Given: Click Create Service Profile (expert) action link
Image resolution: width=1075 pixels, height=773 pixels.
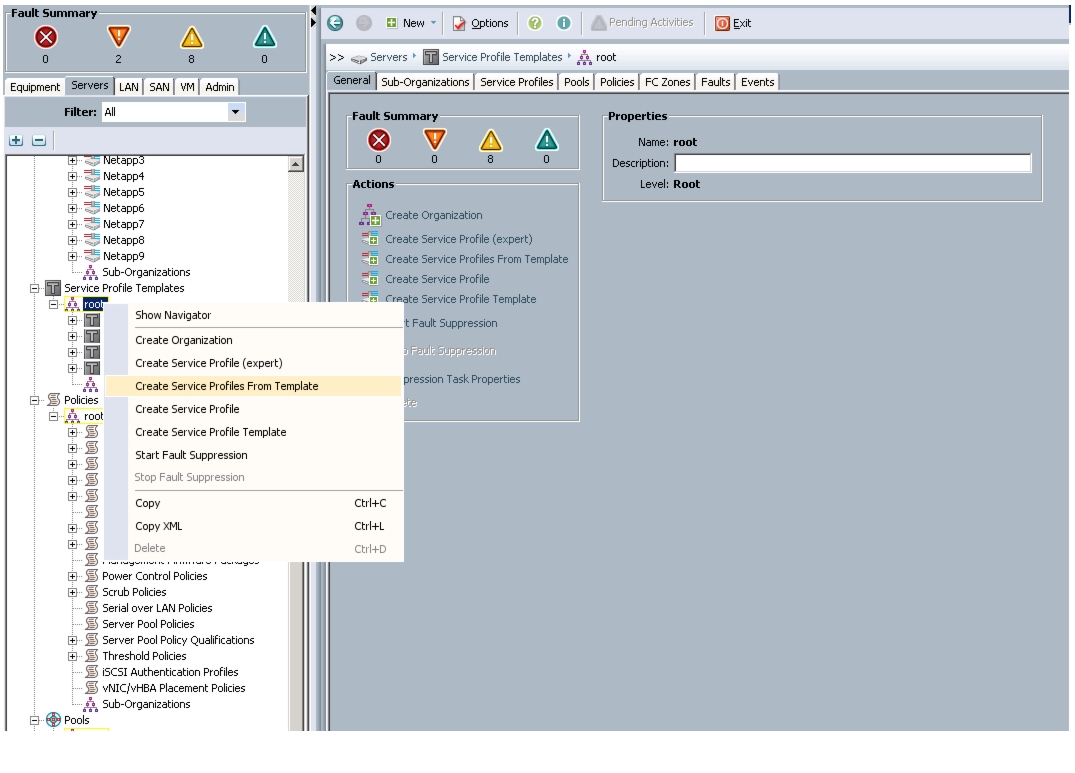Looking at the screenshot, I should coord(459,239).
